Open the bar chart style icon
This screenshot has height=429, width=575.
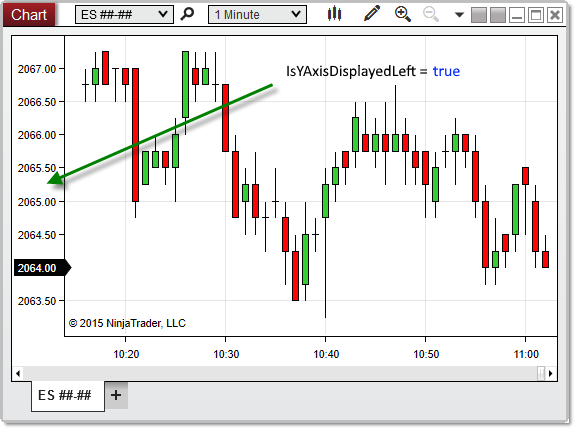coord(334,14)
